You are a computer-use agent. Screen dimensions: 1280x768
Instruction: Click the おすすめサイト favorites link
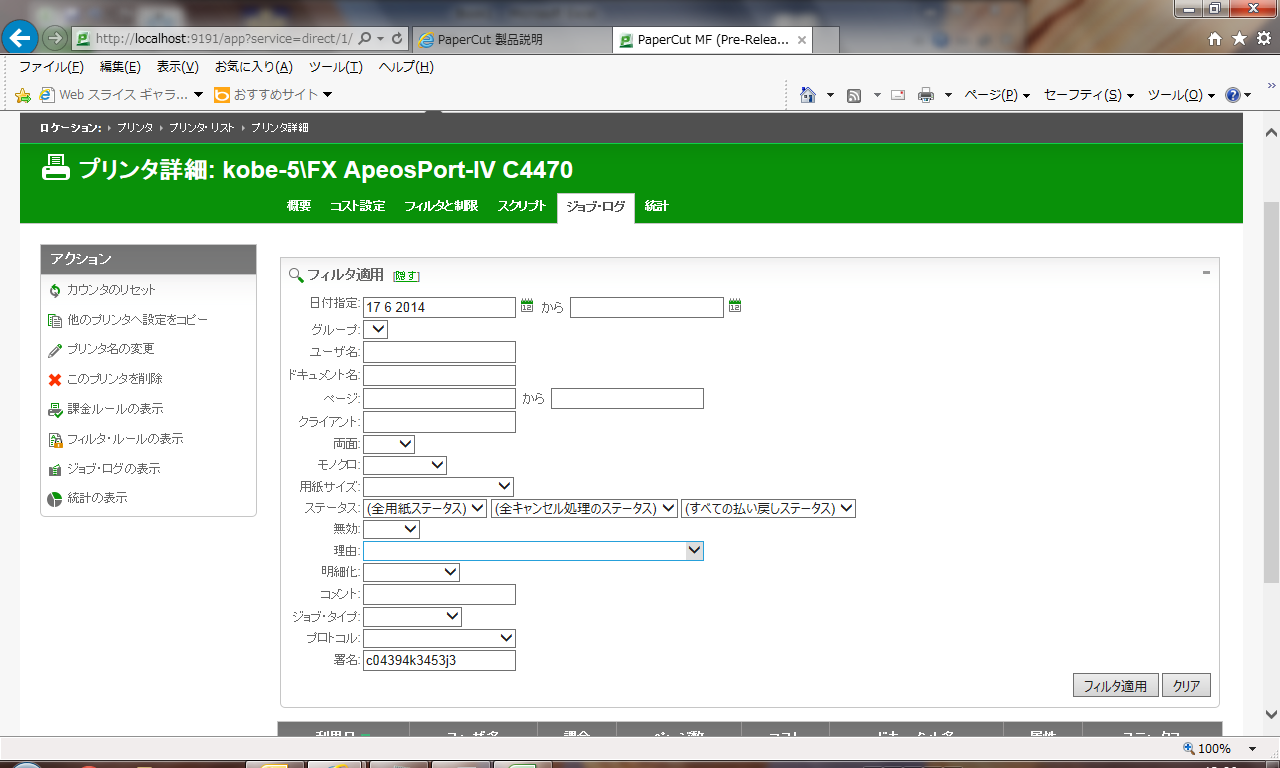coord(273,95)
